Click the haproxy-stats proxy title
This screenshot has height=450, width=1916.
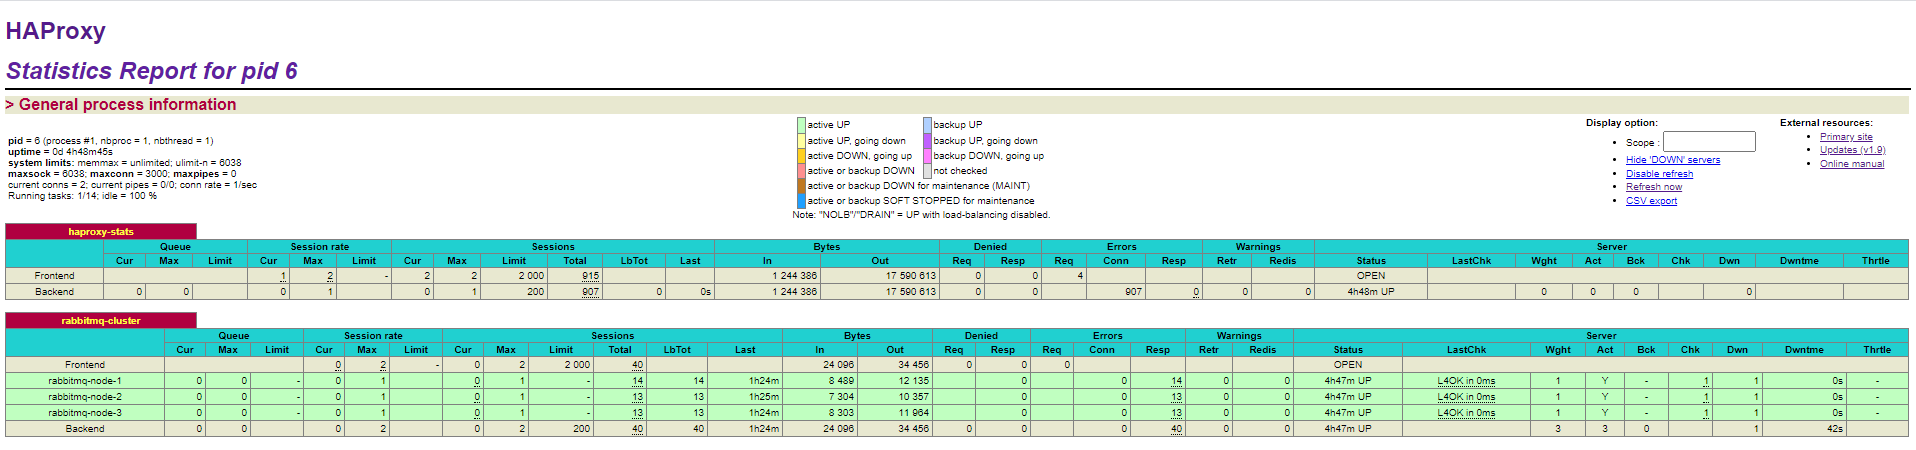[101, 232]
